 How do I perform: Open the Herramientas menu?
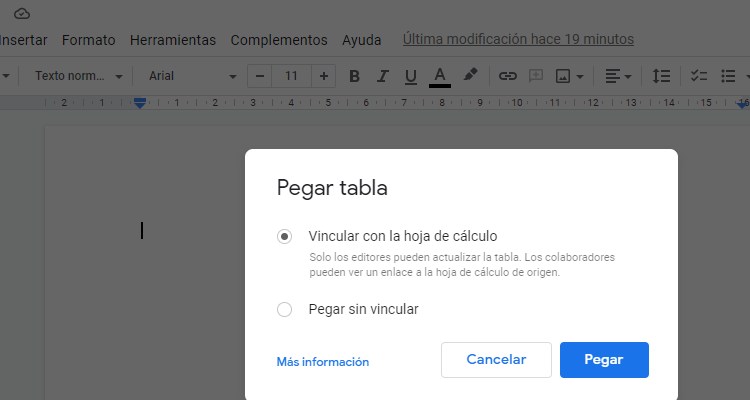[x=173, y=40]
